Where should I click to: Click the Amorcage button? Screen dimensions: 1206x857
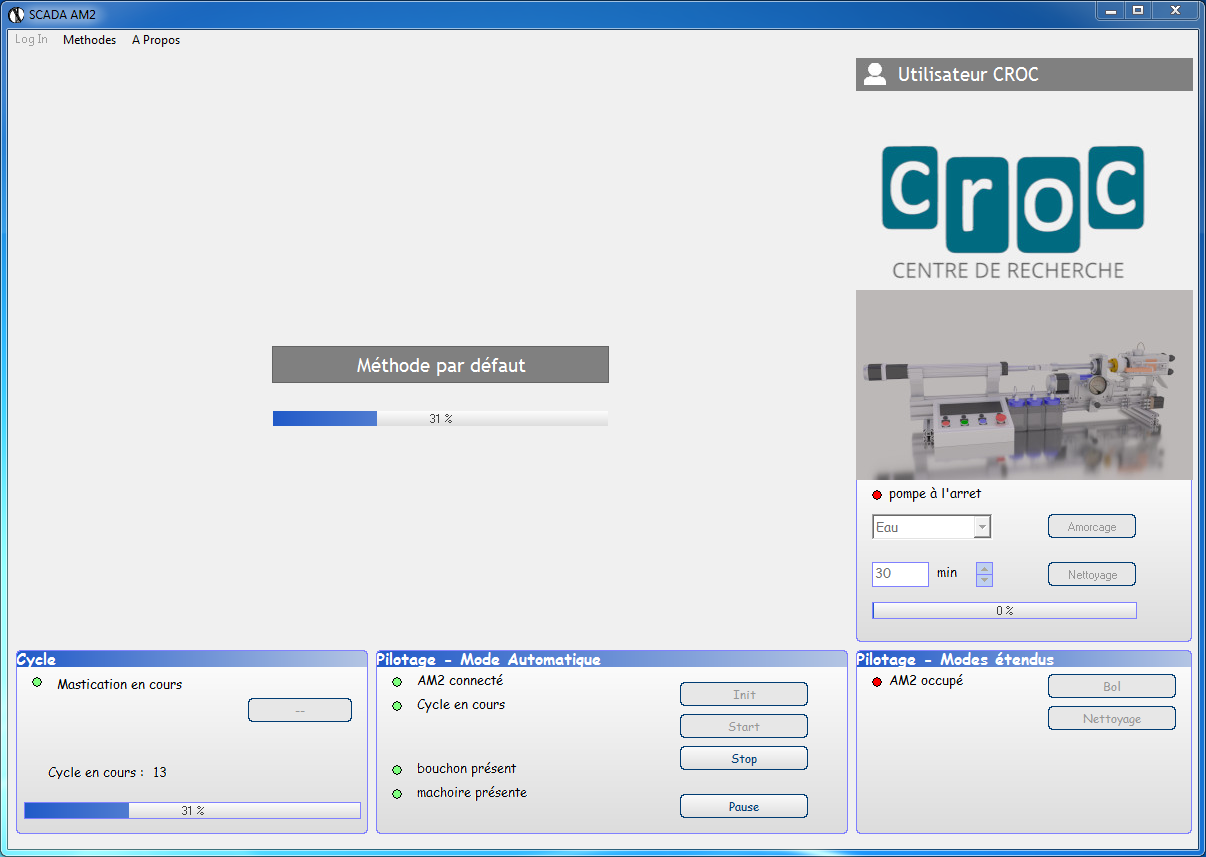[x=1092, y=527]
